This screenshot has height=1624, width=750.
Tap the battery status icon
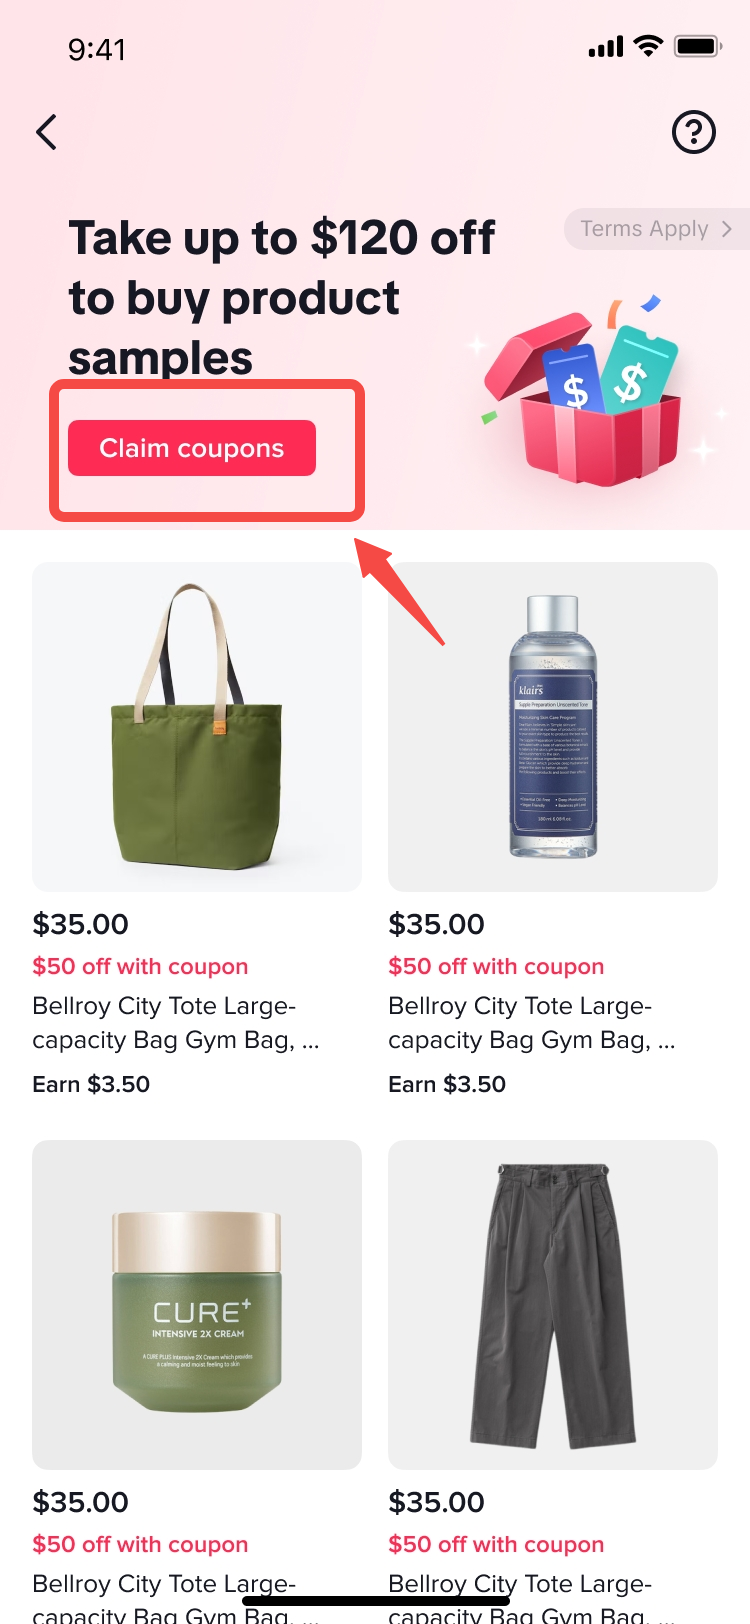click(x=697, y=47)
